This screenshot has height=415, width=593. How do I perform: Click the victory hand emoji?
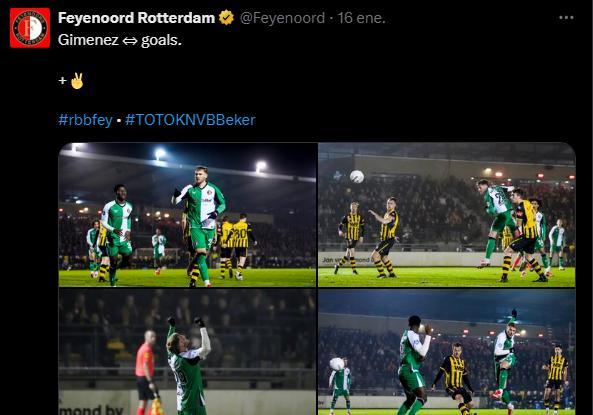77,81
